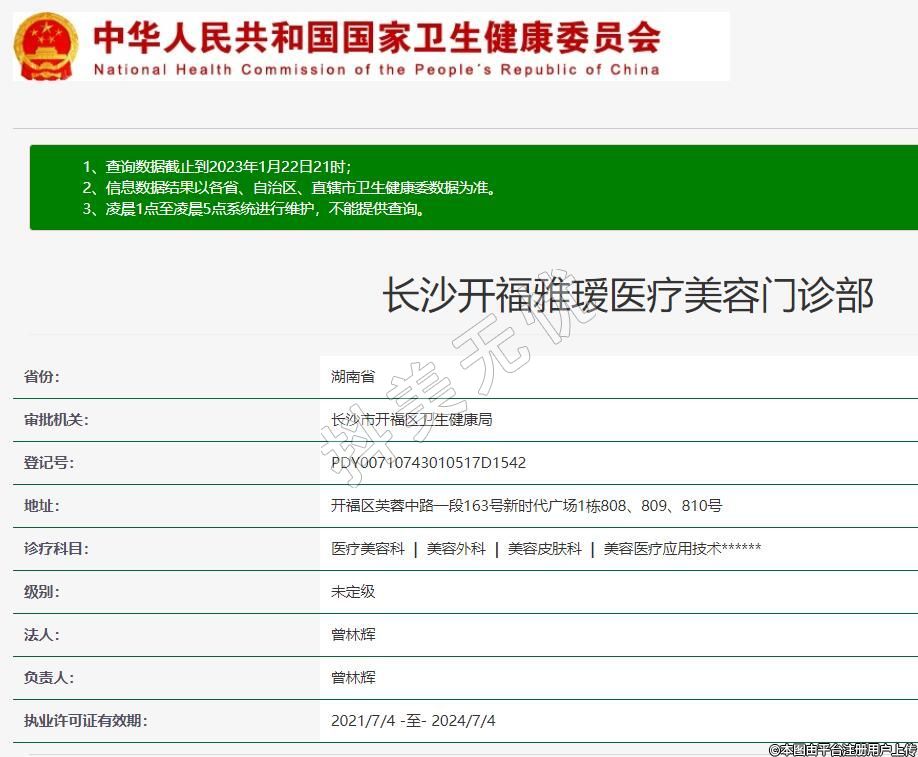Viewport: 918px width, 757px height.
Task: Click the license validity dates 2021/7/4 -至- 2024/7/4
Action: [x=413, y=721]
